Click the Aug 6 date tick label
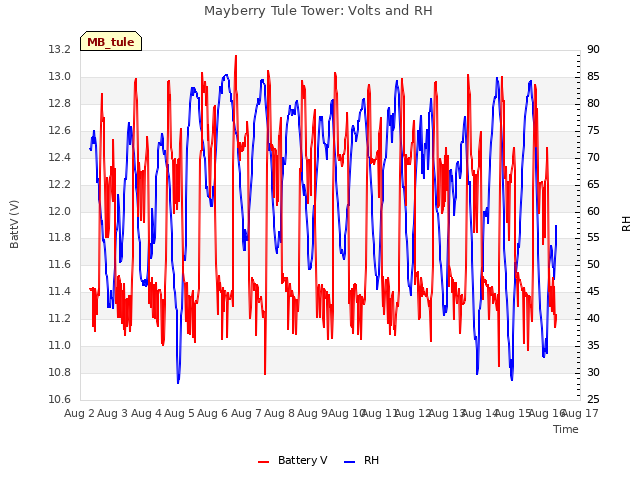This screenshot has height=480, width=640. [212, 413]
